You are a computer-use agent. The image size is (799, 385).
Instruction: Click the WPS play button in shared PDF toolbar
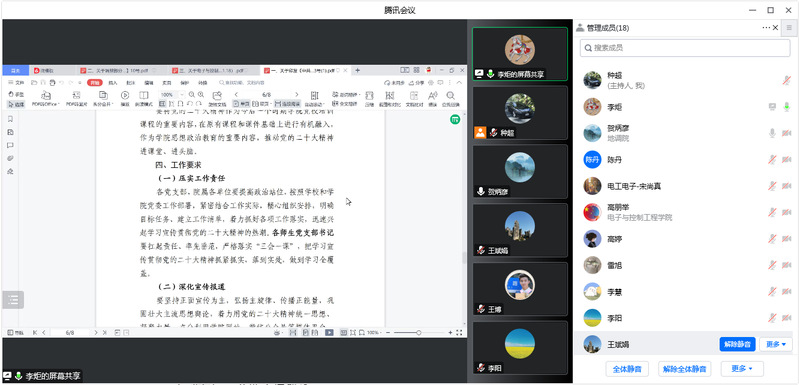[x=125, y=95]
